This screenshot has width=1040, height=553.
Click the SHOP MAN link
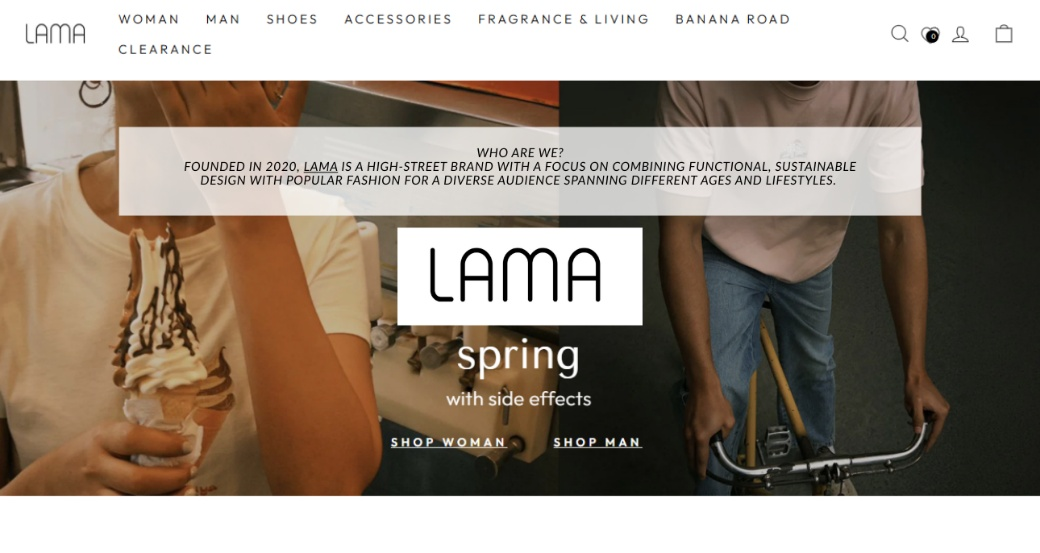597,442
